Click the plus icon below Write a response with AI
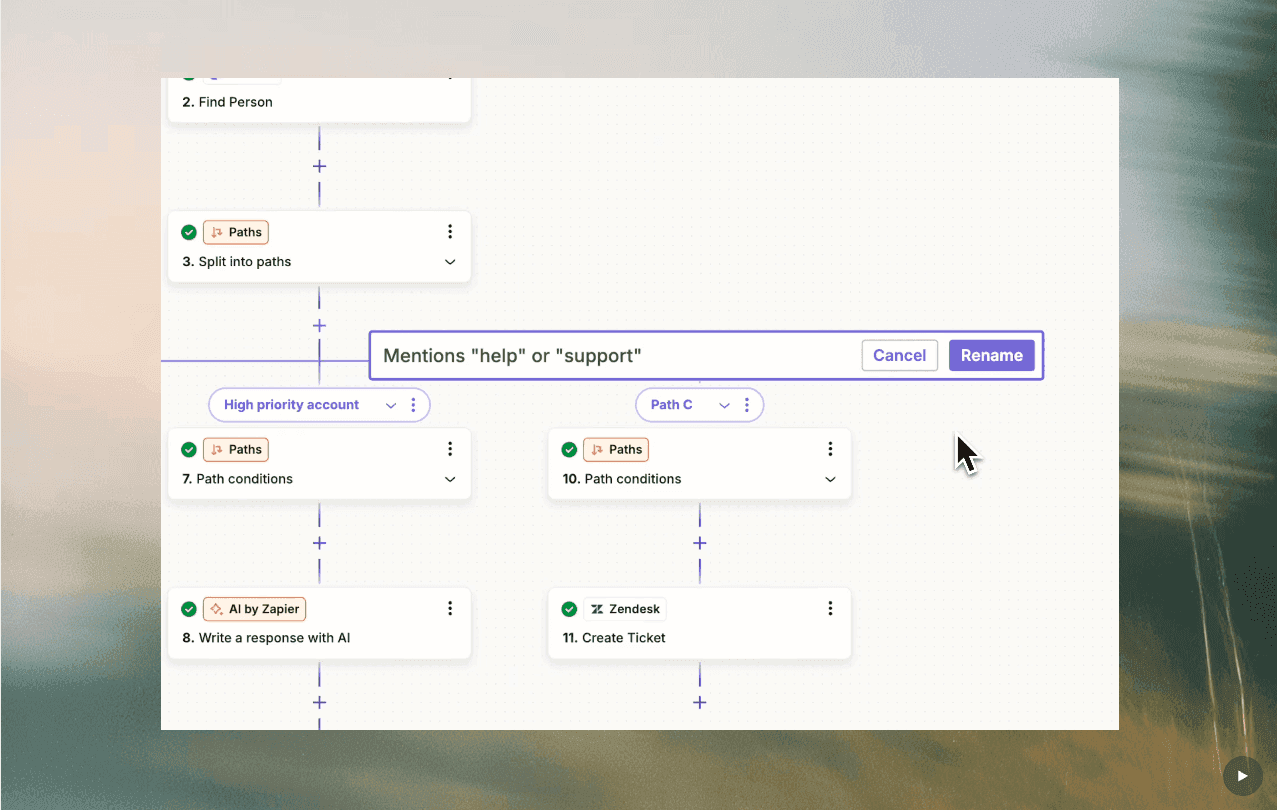This screenshot has height=810, width=1277. (319, 702)
